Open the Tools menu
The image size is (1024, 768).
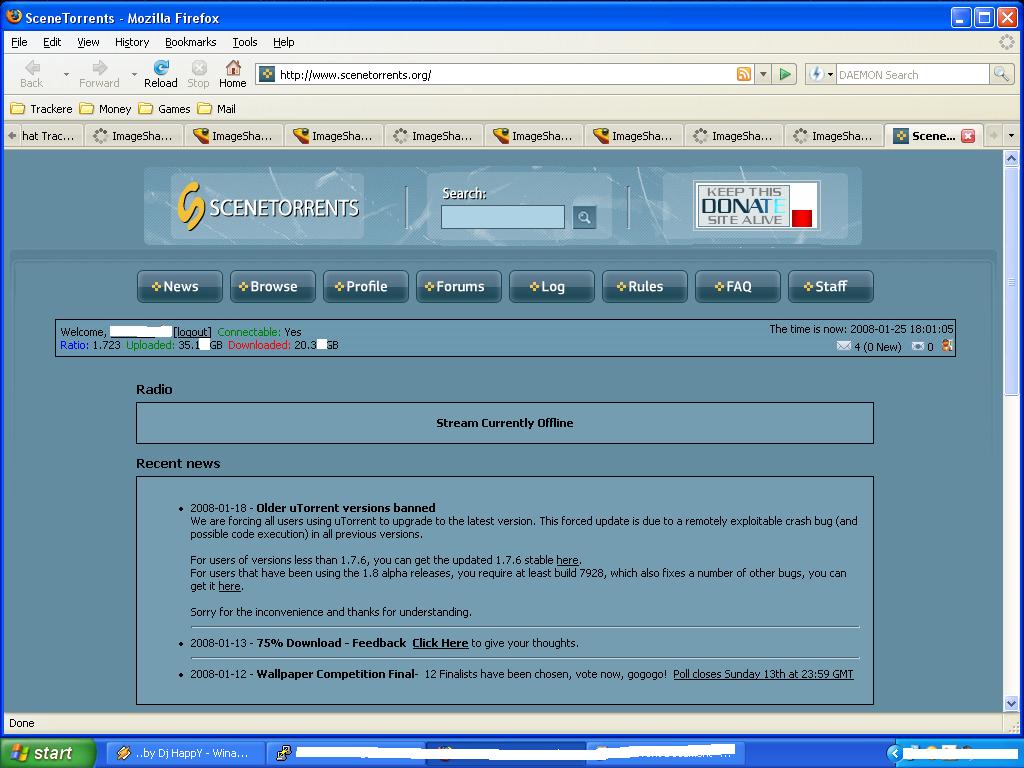[x=245, y=42]
